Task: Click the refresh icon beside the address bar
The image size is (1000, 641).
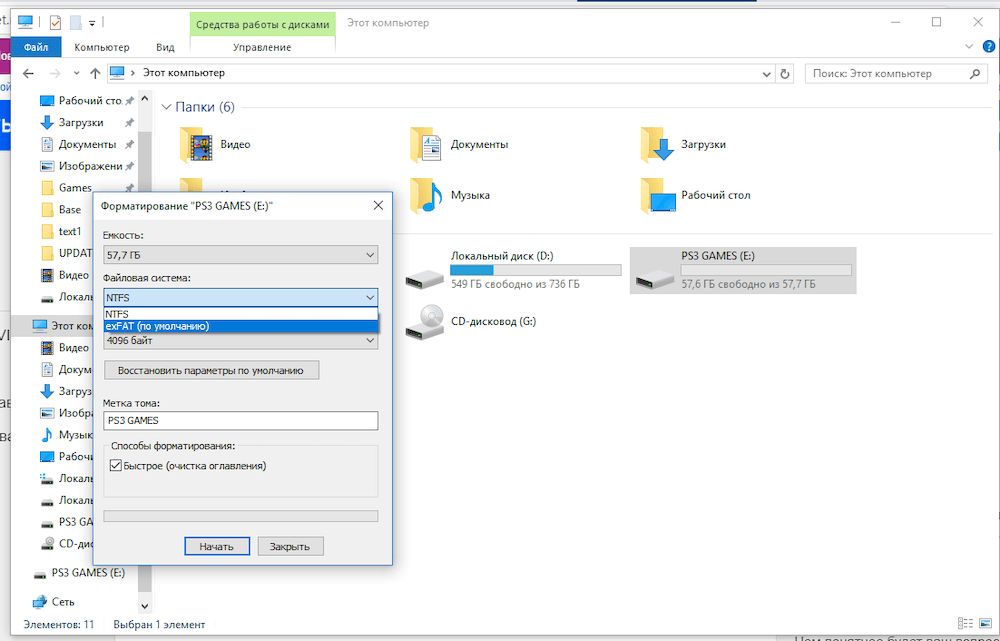Action: [x=785, y=73]
